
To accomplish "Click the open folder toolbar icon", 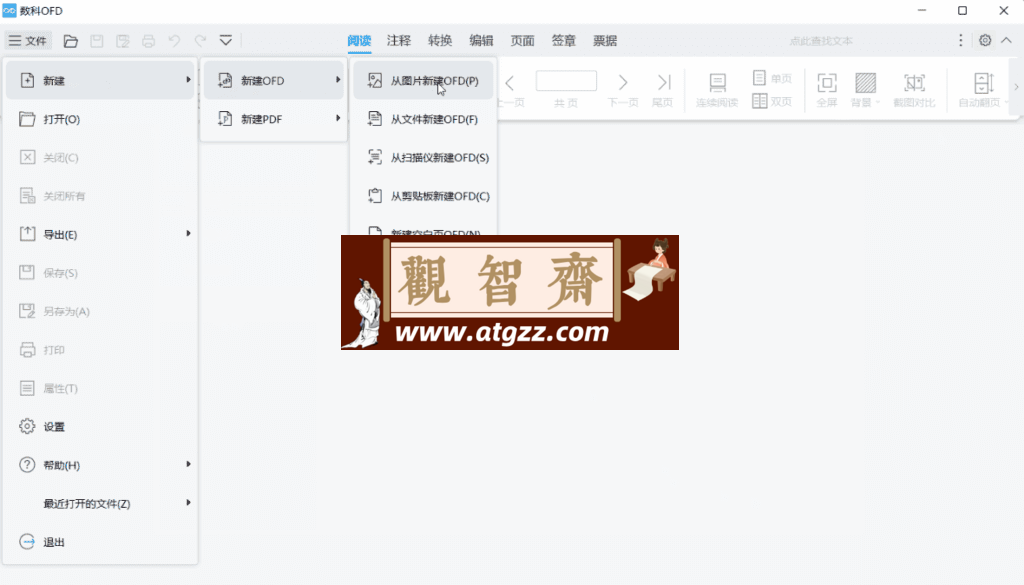I will click(x=71, y=41).
